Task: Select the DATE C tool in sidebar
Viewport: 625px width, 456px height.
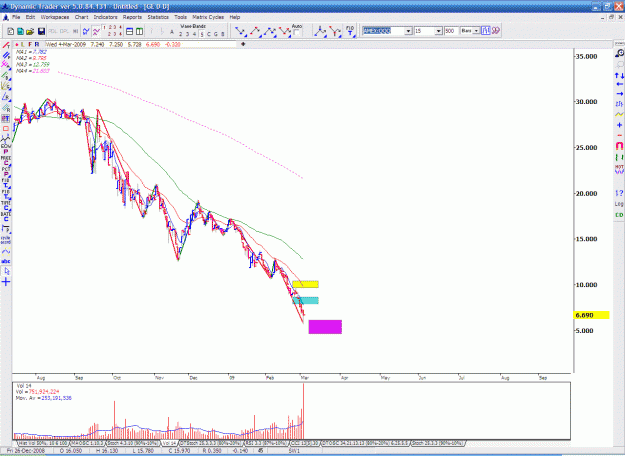Action: click(6, 216)
